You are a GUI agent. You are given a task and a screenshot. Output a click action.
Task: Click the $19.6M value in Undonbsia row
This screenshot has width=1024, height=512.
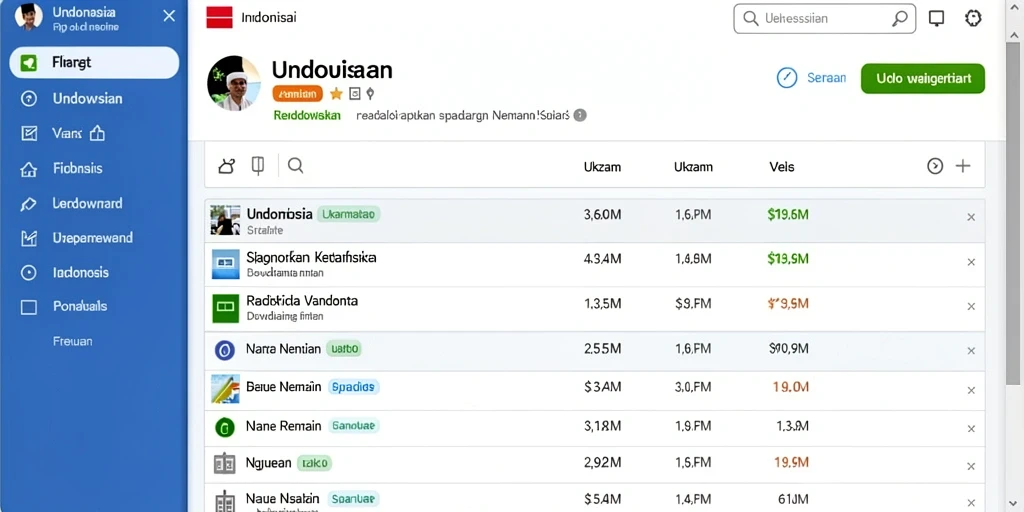788,214
